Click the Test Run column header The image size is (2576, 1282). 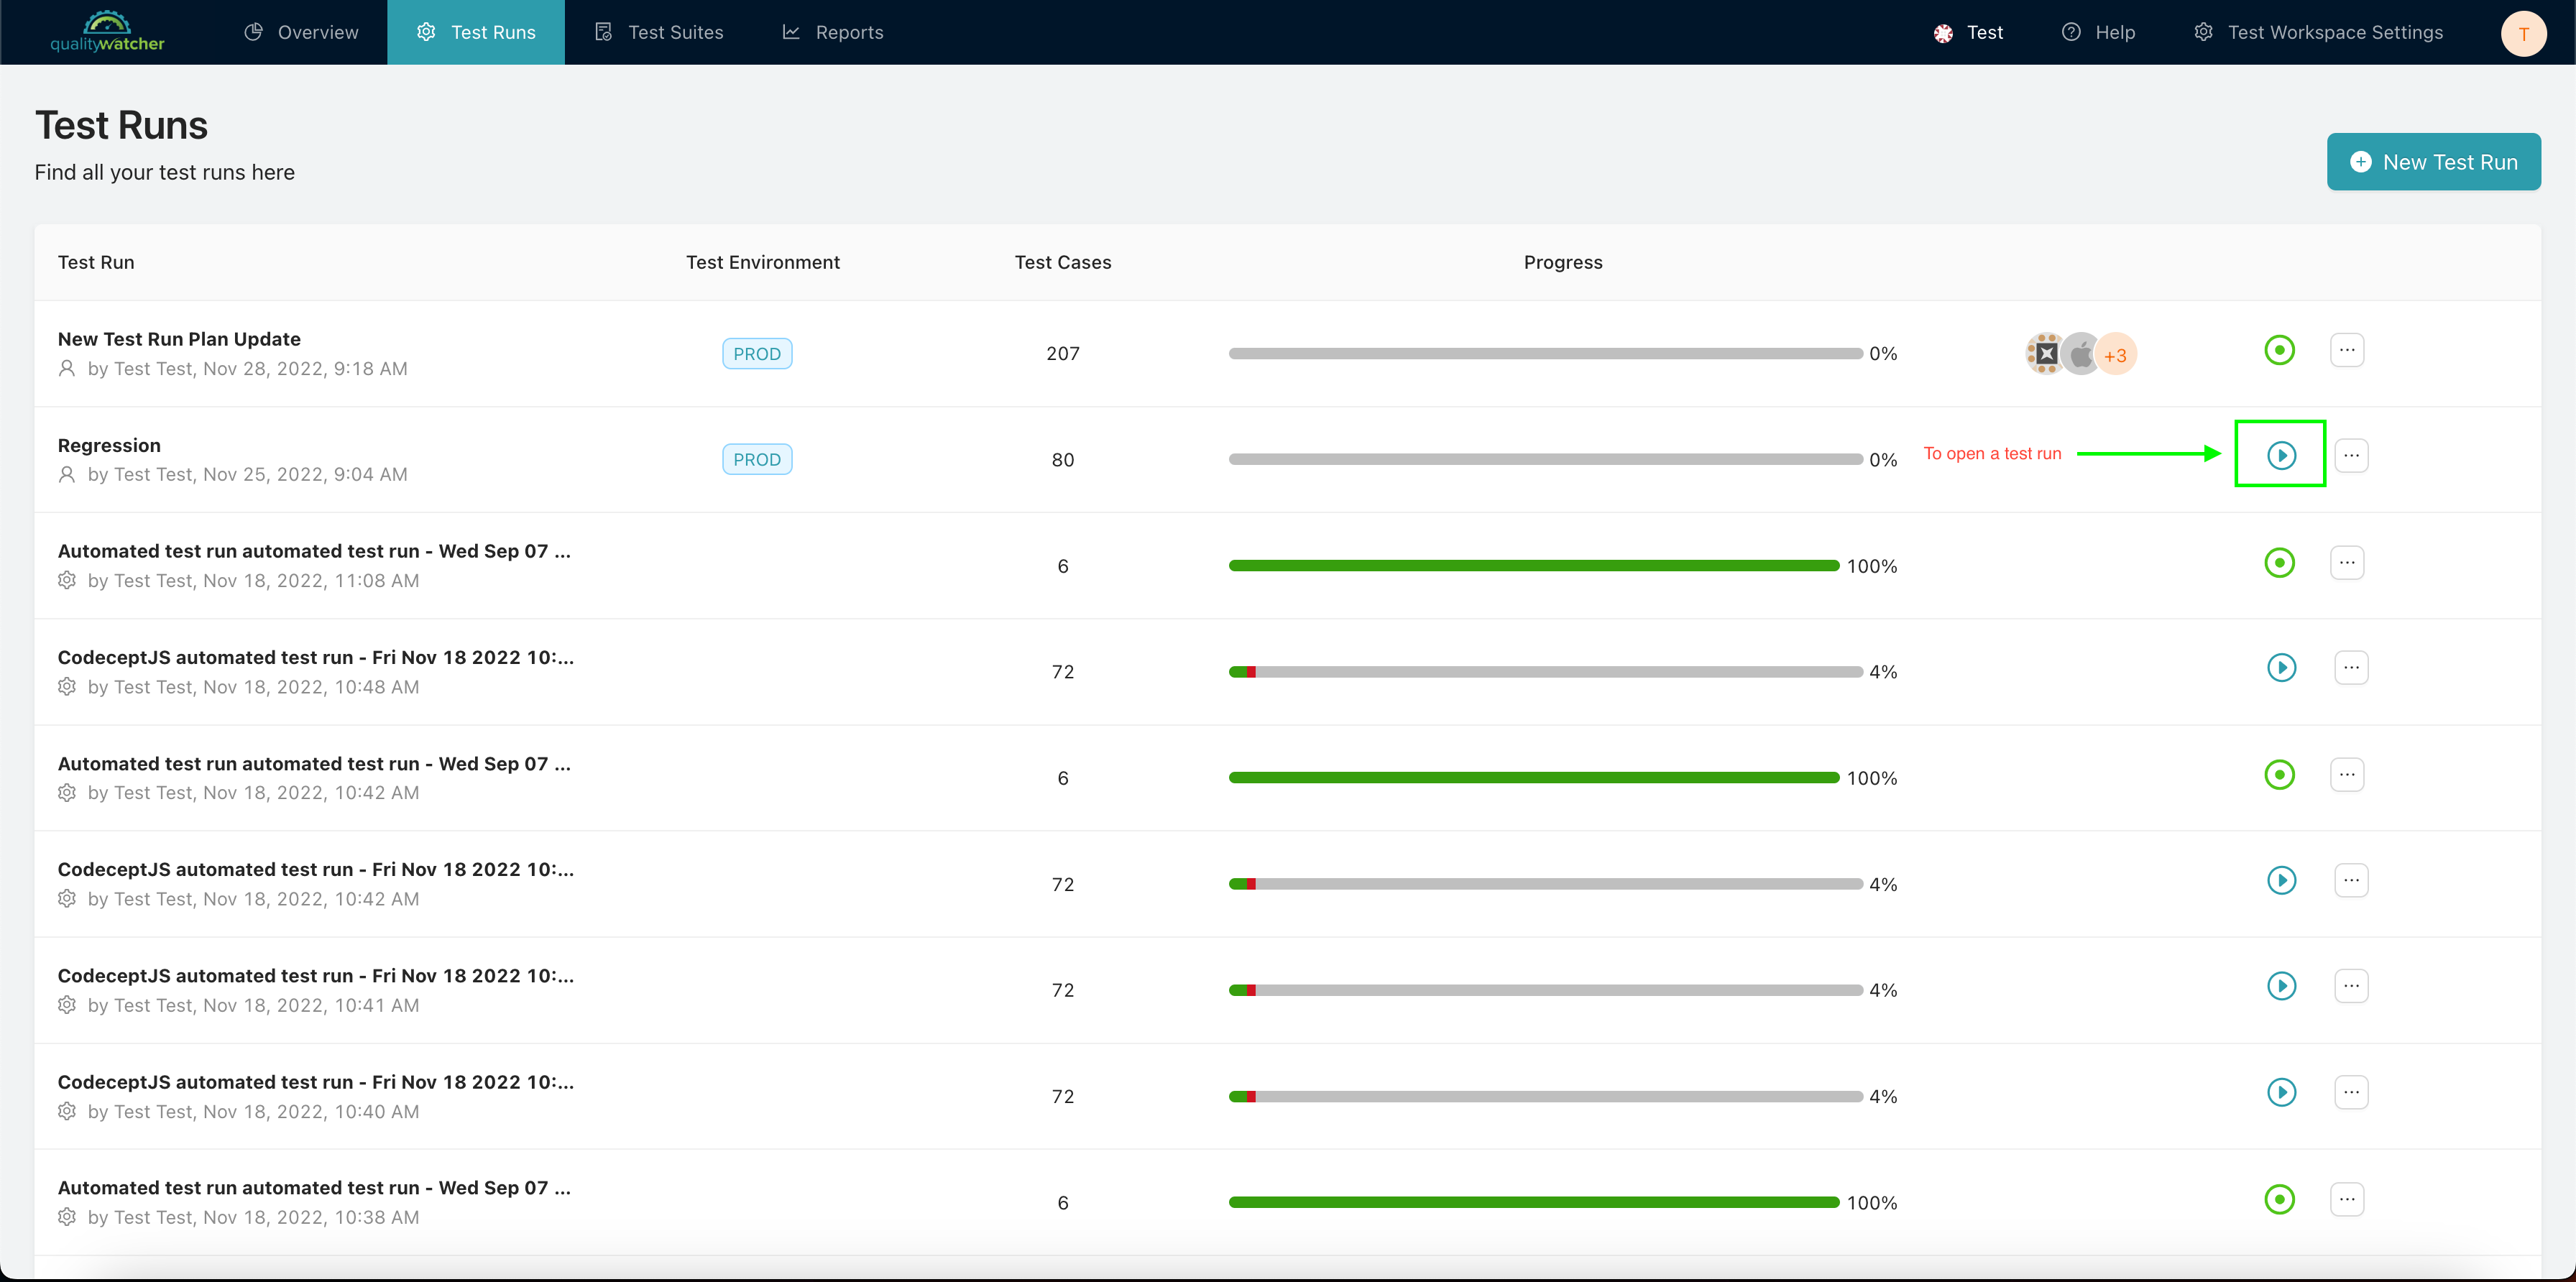click(96, 262)
